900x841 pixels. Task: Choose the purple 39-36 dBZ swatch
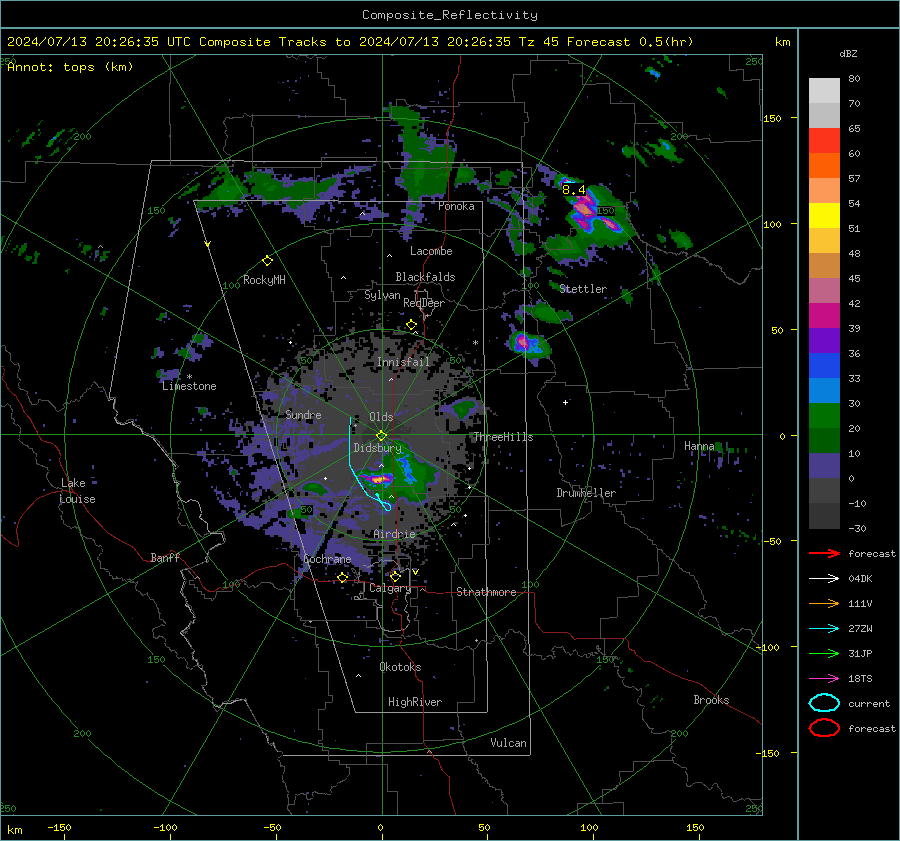[824, 340]
